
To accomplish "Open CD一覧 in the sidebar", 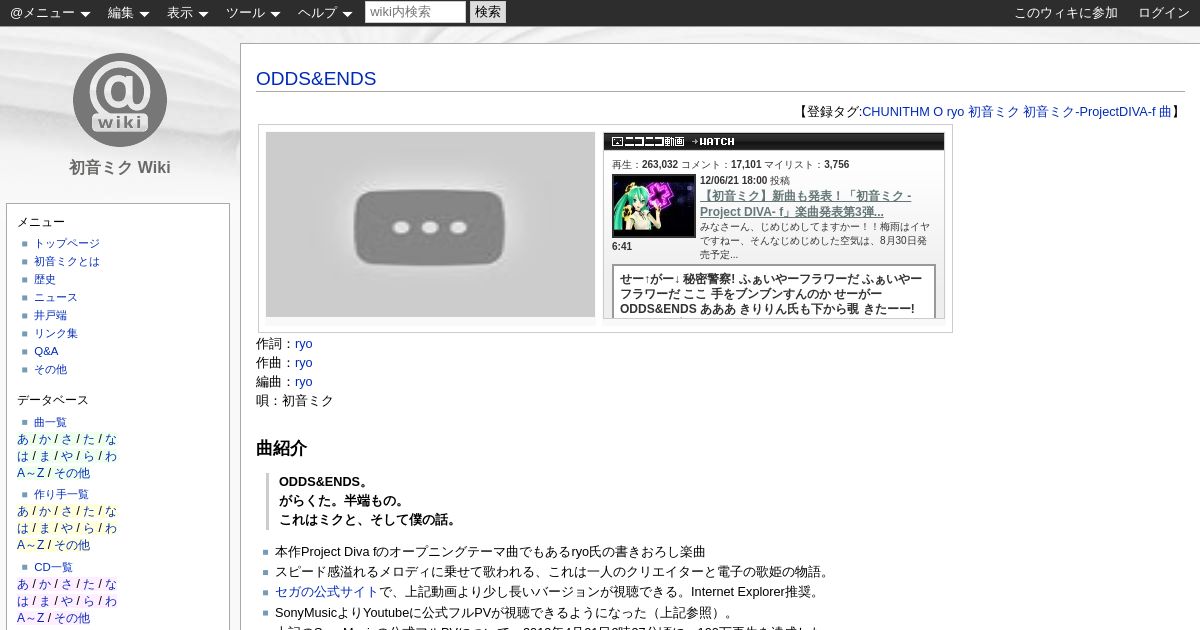I will click(53, 567).
